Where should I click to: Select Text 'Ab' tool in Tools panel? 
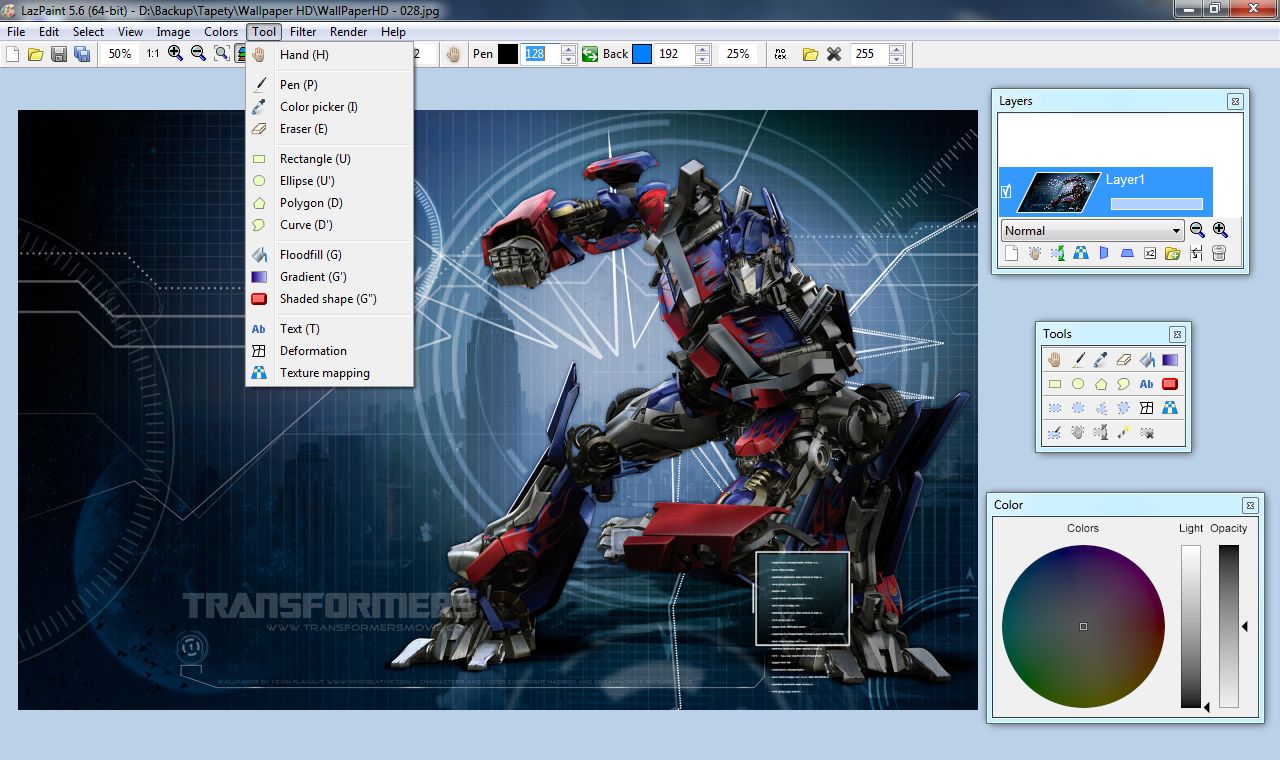click(x=1147, y=383)
